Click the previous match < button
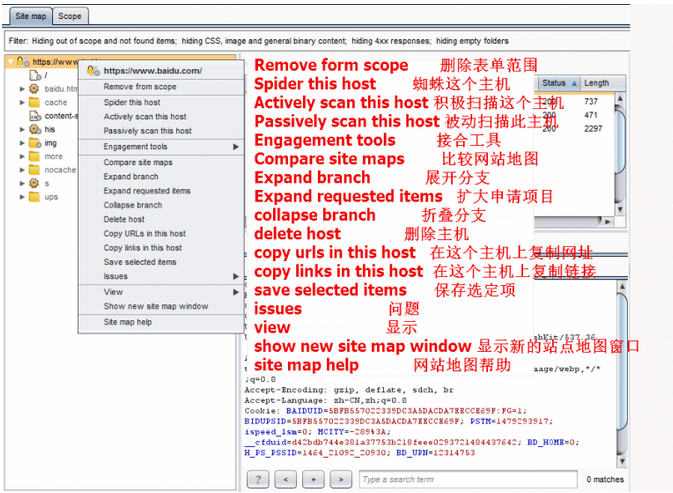673x493 pixels. click(x=285, y=480)
